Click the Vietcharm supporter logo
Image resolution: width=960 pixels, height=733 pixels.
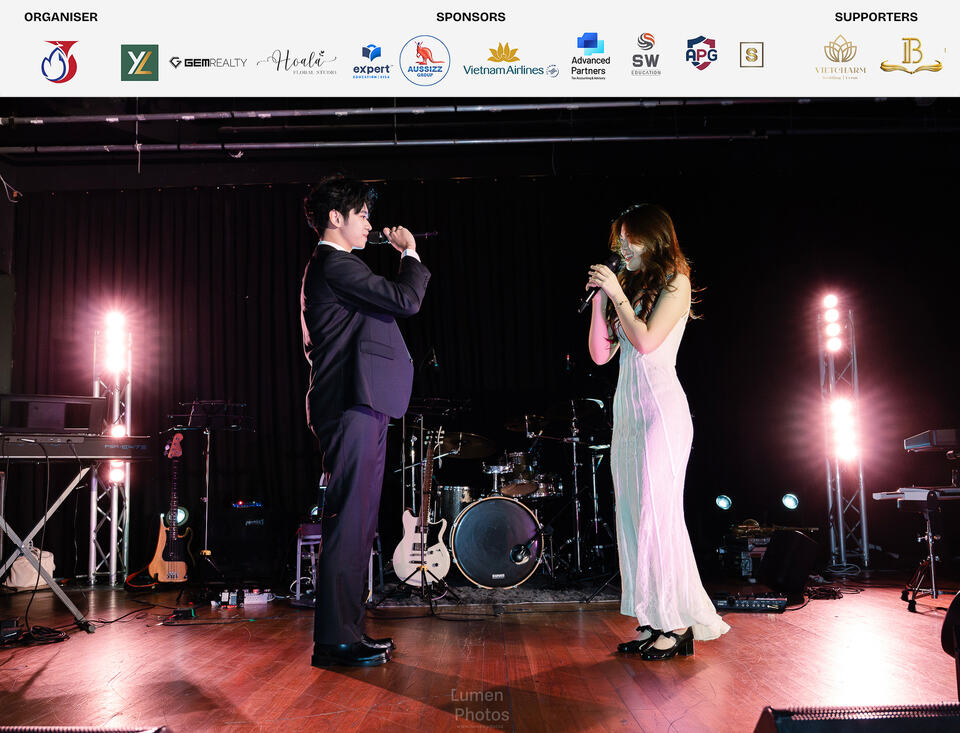[x=841, y=57]
